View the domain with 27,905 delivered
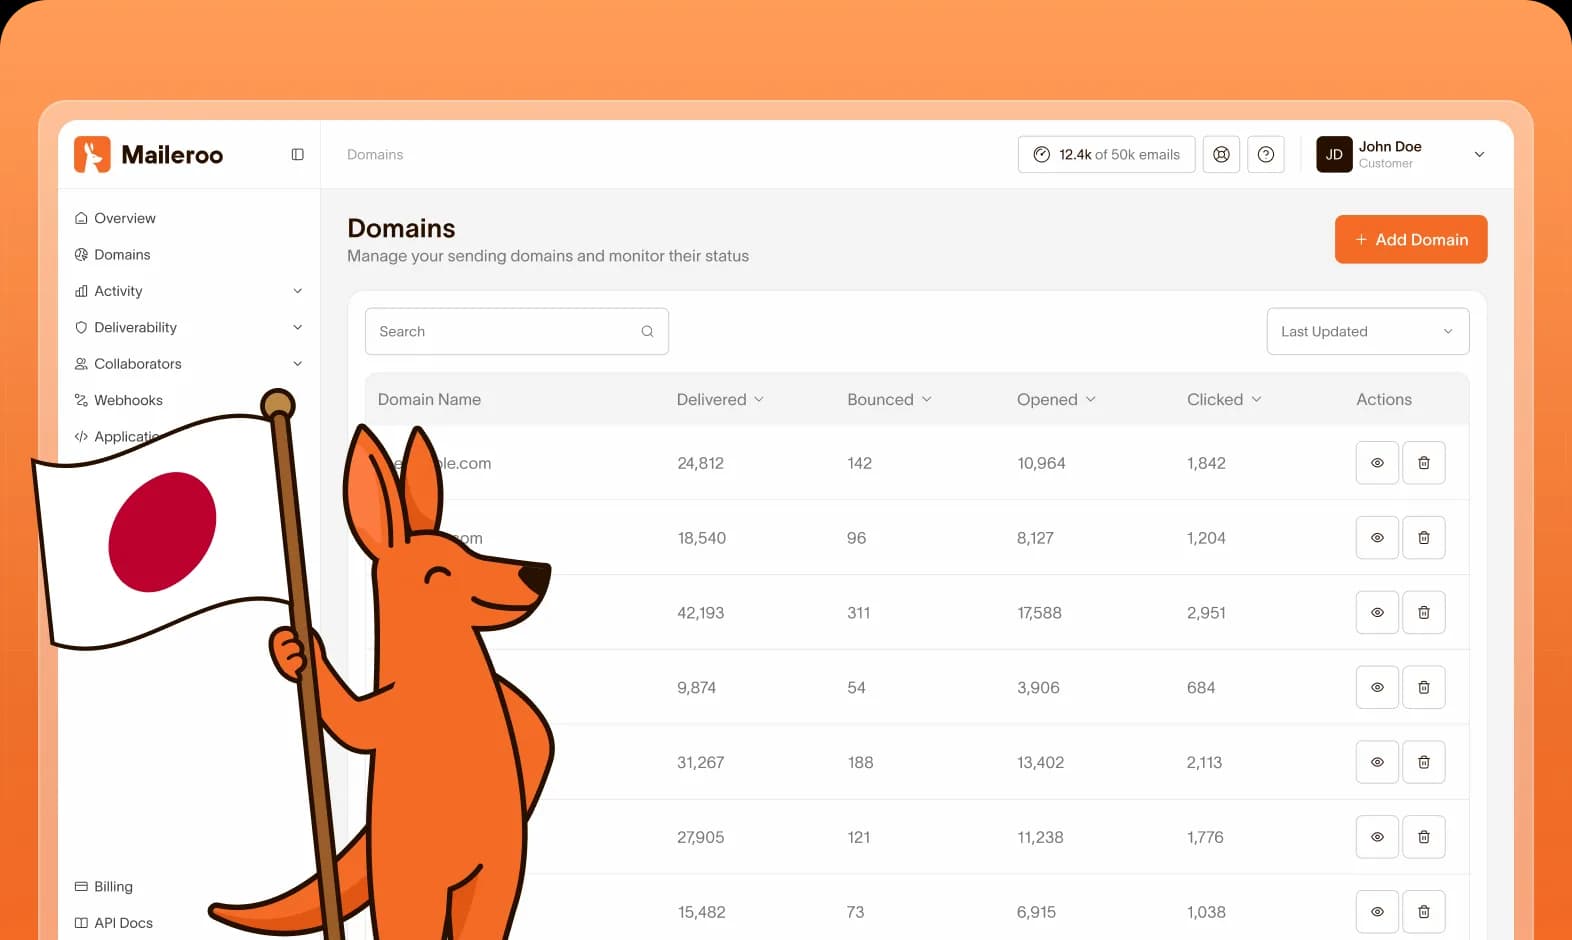Viewport: 1572px width, 940px height. 1377,837
